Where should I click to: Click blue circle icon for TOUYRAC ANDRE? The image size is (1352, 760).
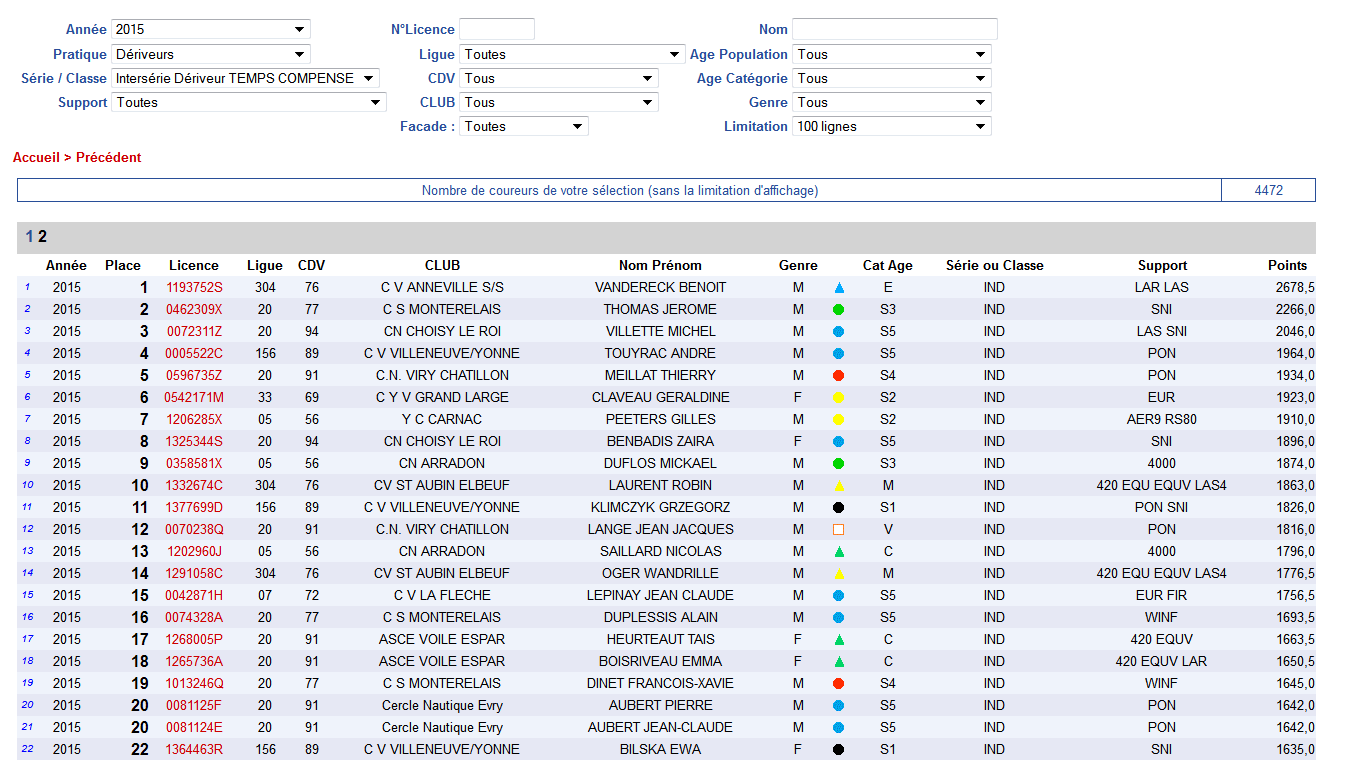click(x=839, y=354)
